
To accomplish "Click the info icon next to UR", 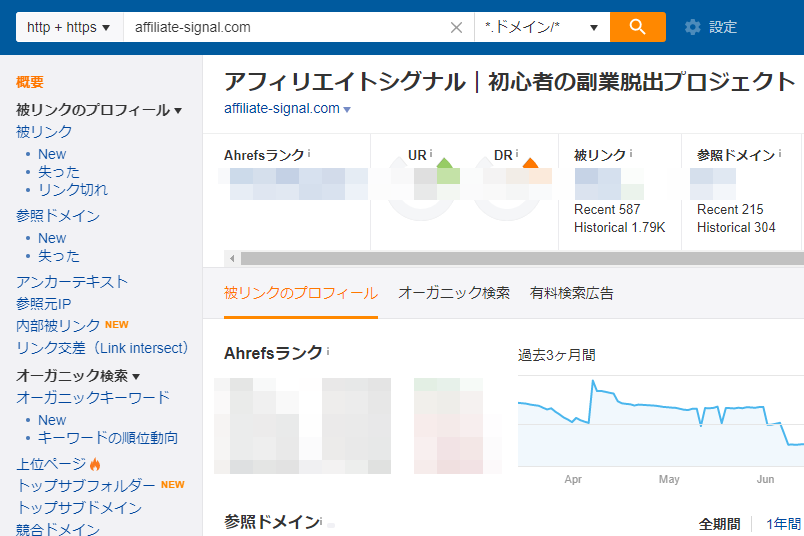I will (431, 153).
